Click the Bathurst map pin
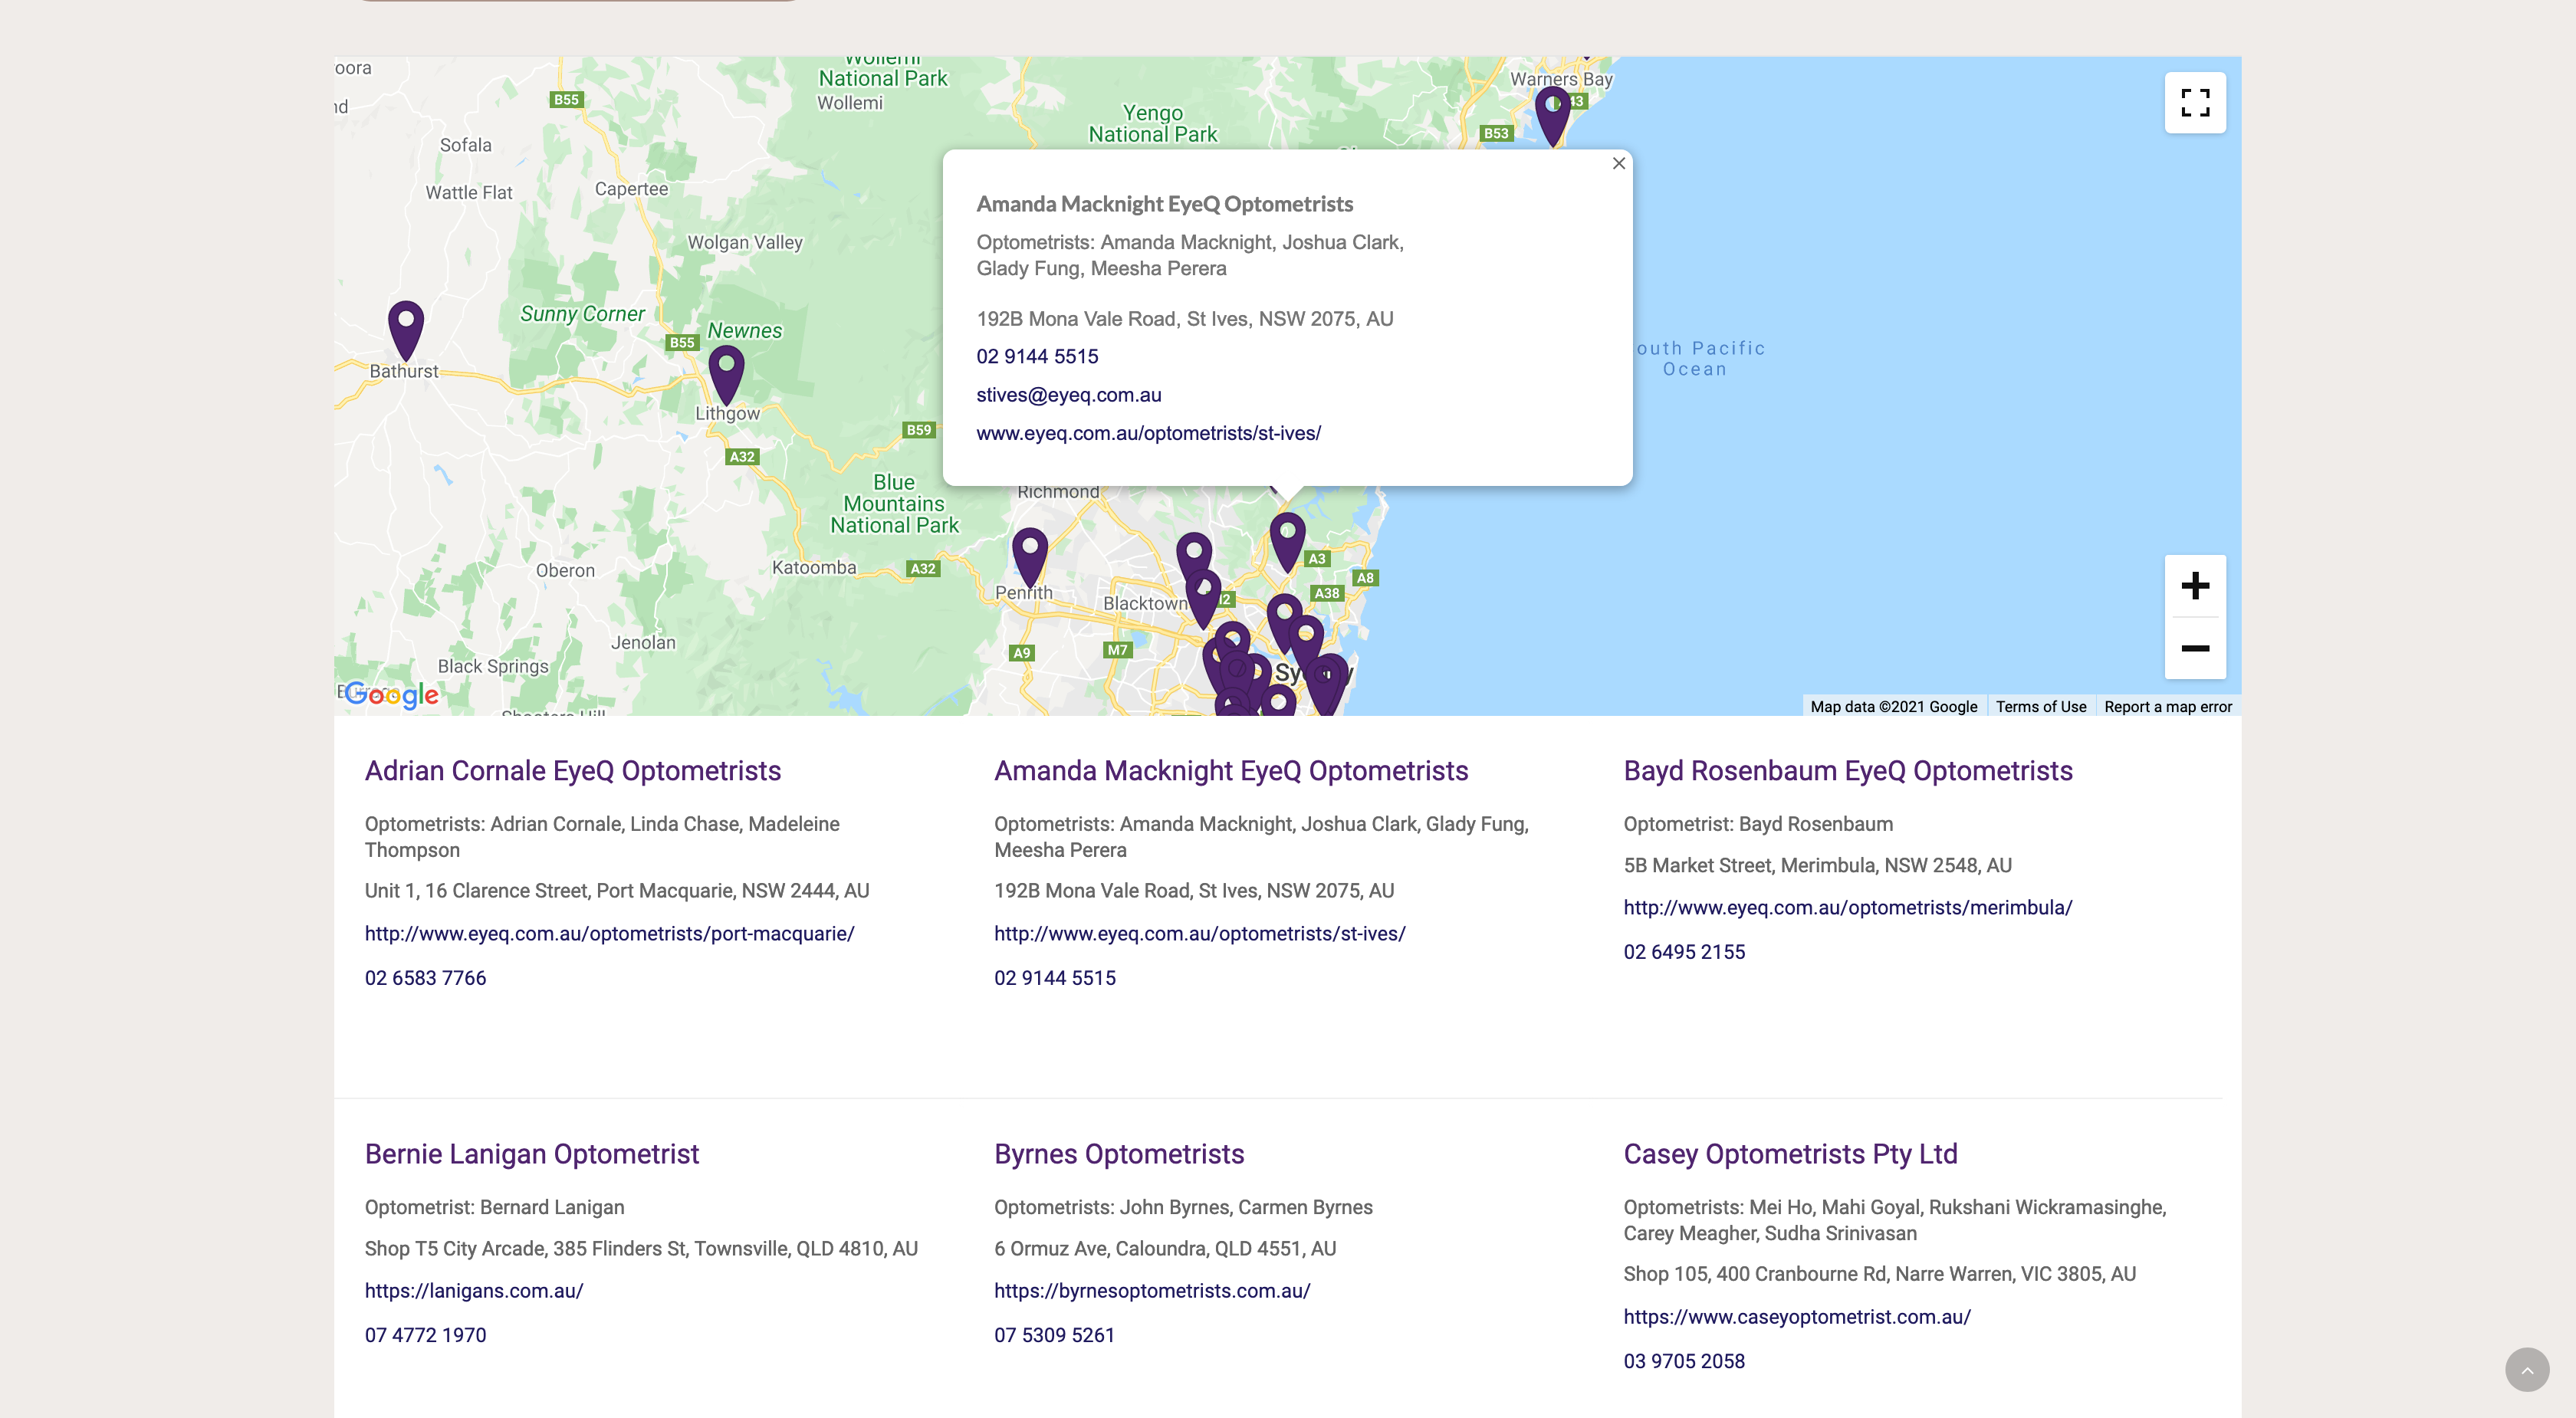This screenshot has height=1418, width=2576. coord(406,330)
